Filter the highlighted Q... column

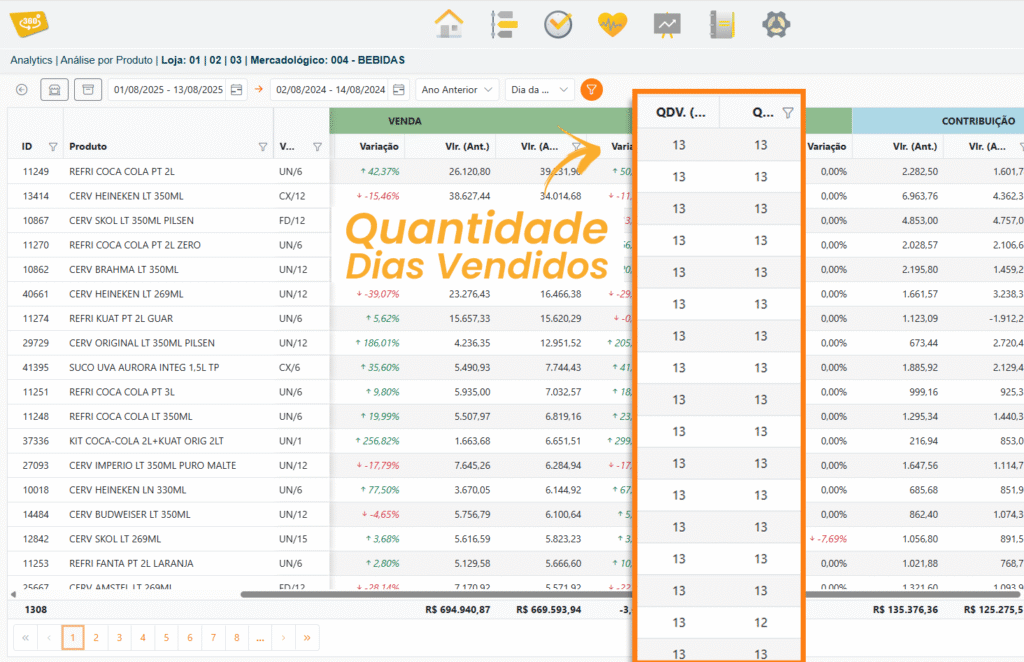pyautogui.click(x=788, y=113)
